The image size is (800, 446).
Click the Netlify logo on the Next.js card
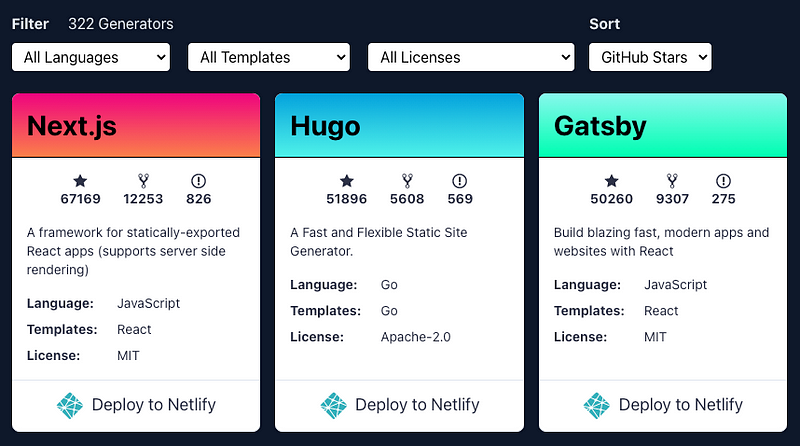pyautogui.click(x=70, y=406)
